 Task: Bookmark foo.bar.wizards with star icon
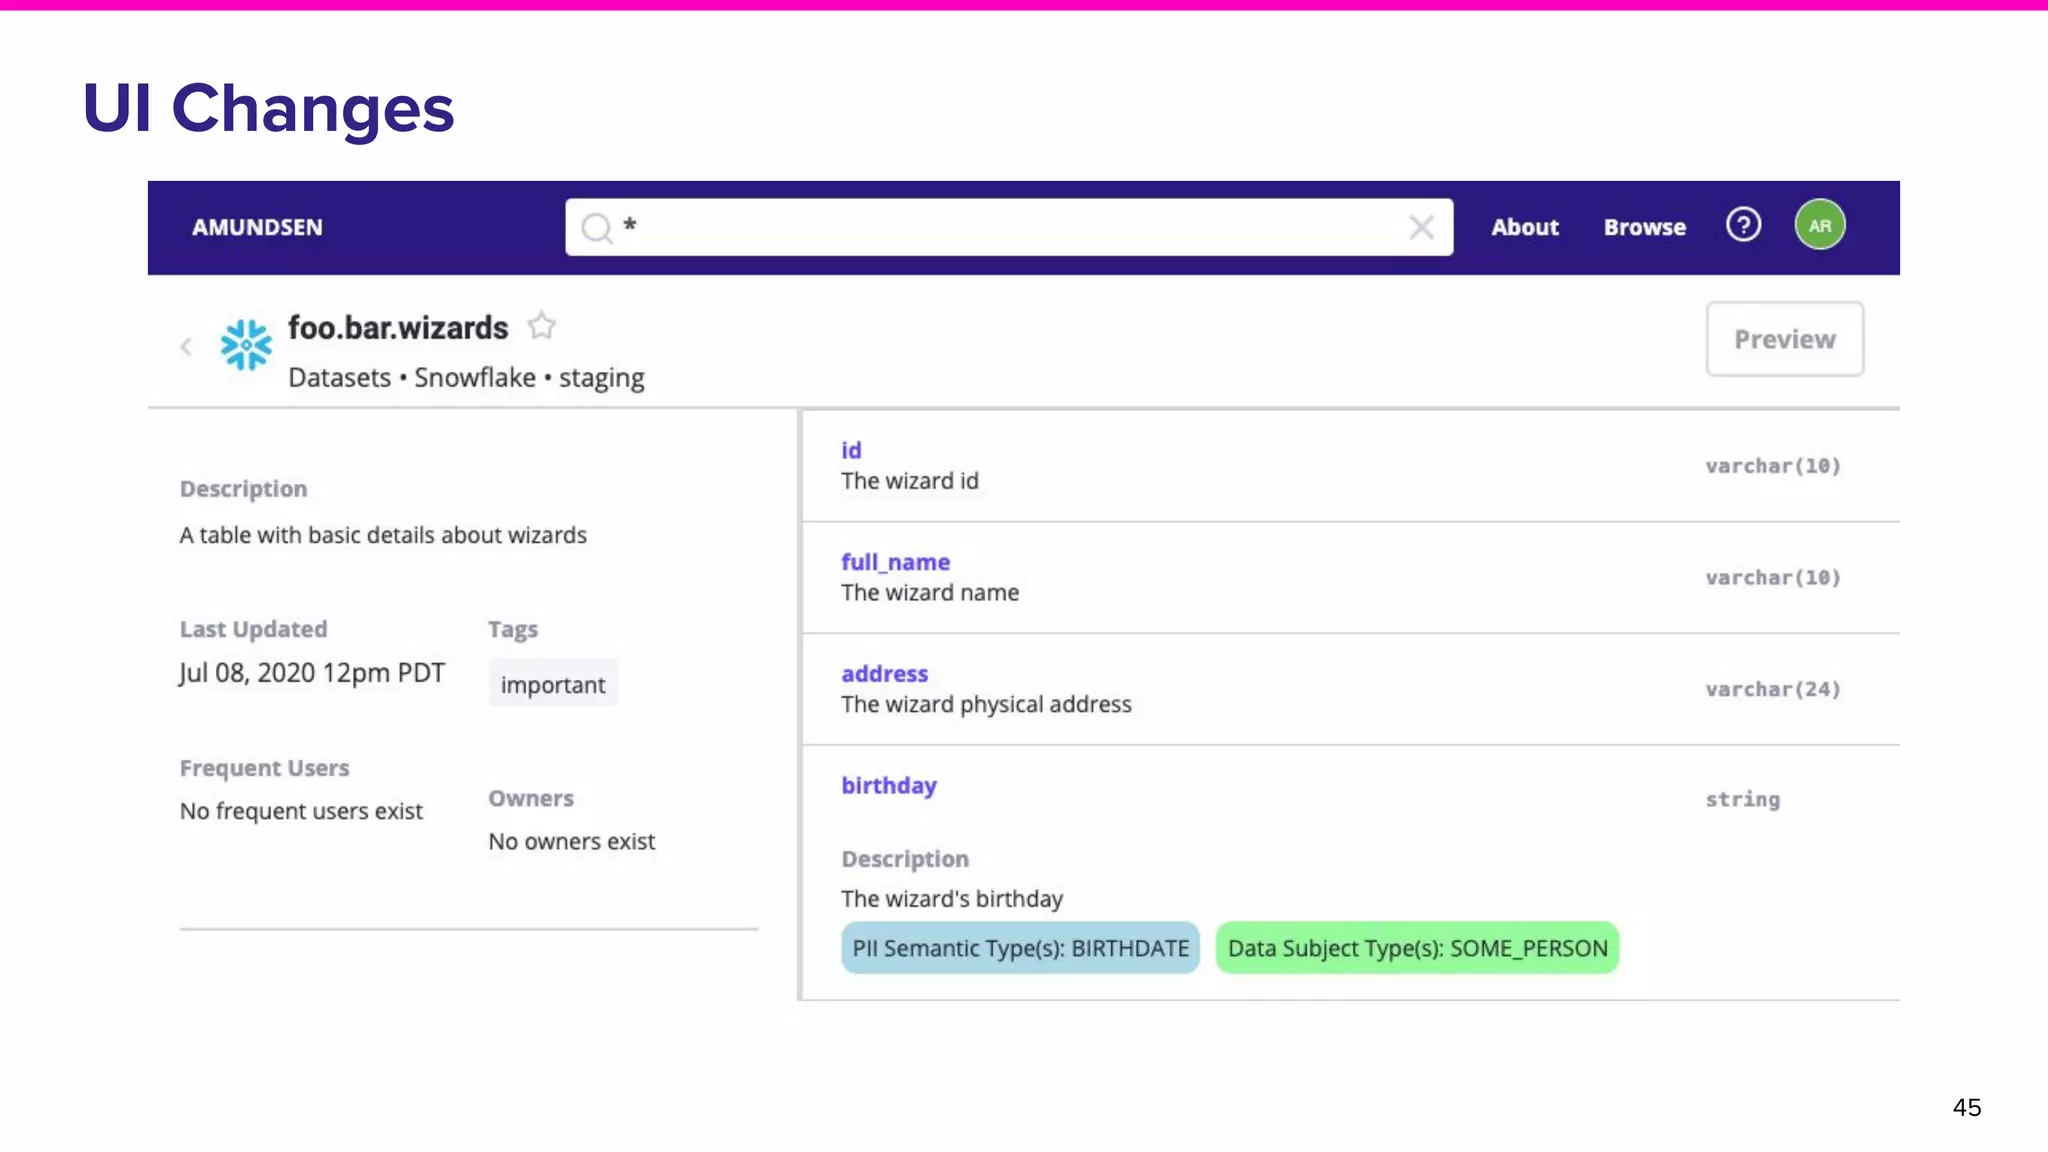[542, 326]
